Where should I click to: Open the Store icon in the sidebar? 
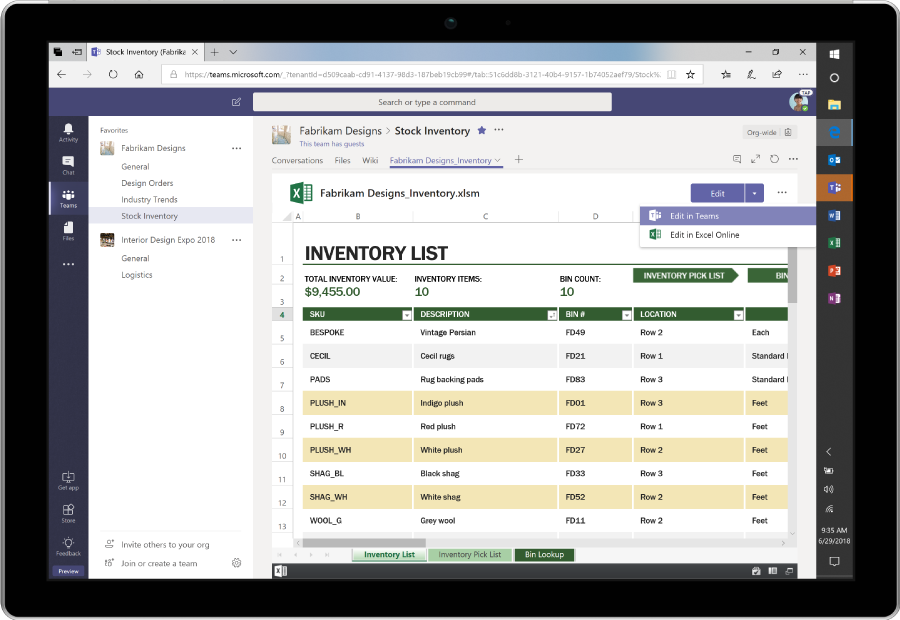tap(68, 512)
